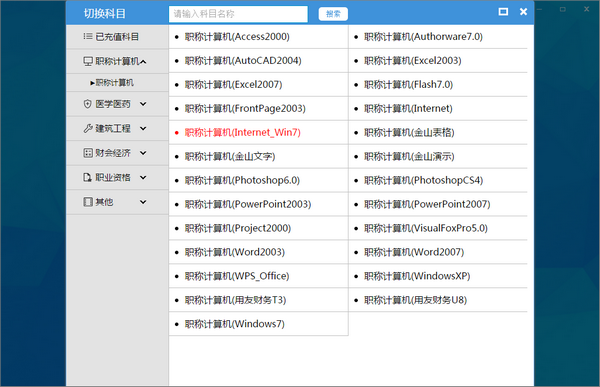Click the 已充值科目 list icon

pyautogui.click(x=88, y=37)
